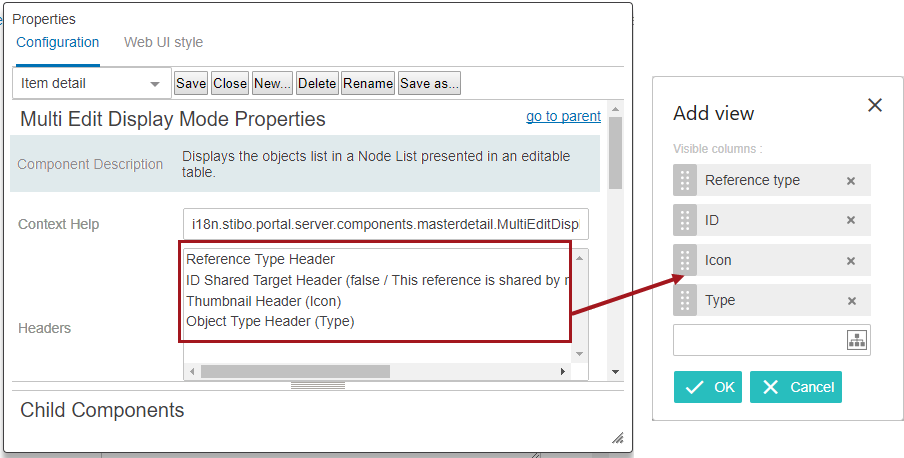The height and width of the screenshot is (458, 904).
Task: Cancel the Add view dialog
Action: coord(796,387)
